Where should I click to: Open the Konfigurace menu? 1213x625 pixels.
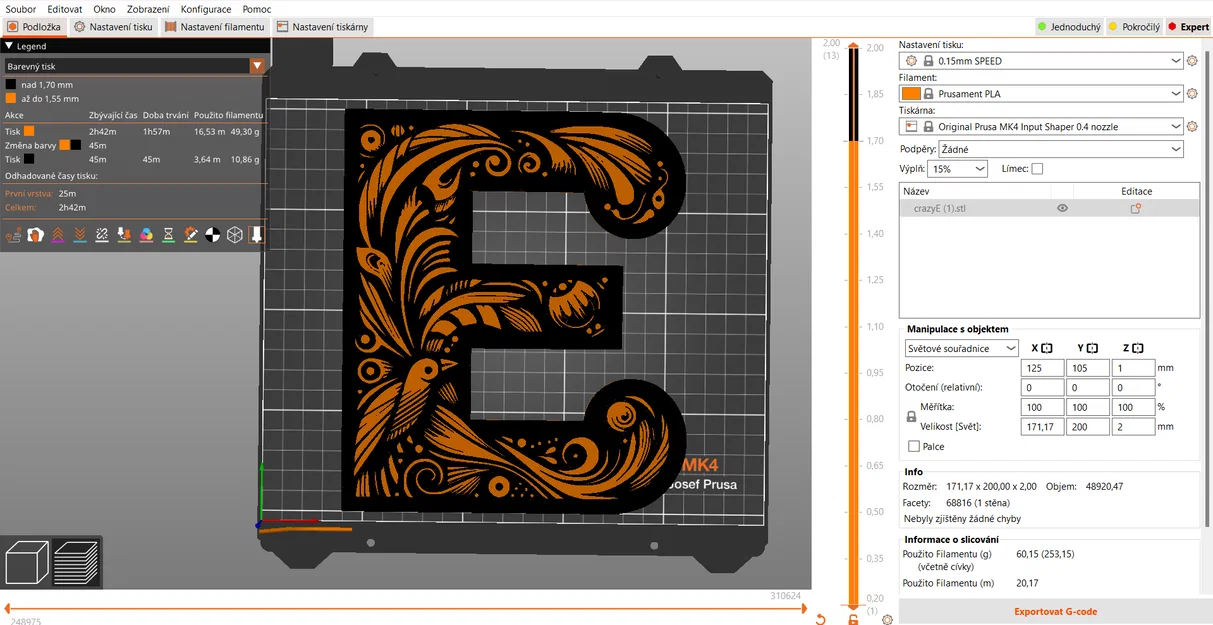coord(206,9)
